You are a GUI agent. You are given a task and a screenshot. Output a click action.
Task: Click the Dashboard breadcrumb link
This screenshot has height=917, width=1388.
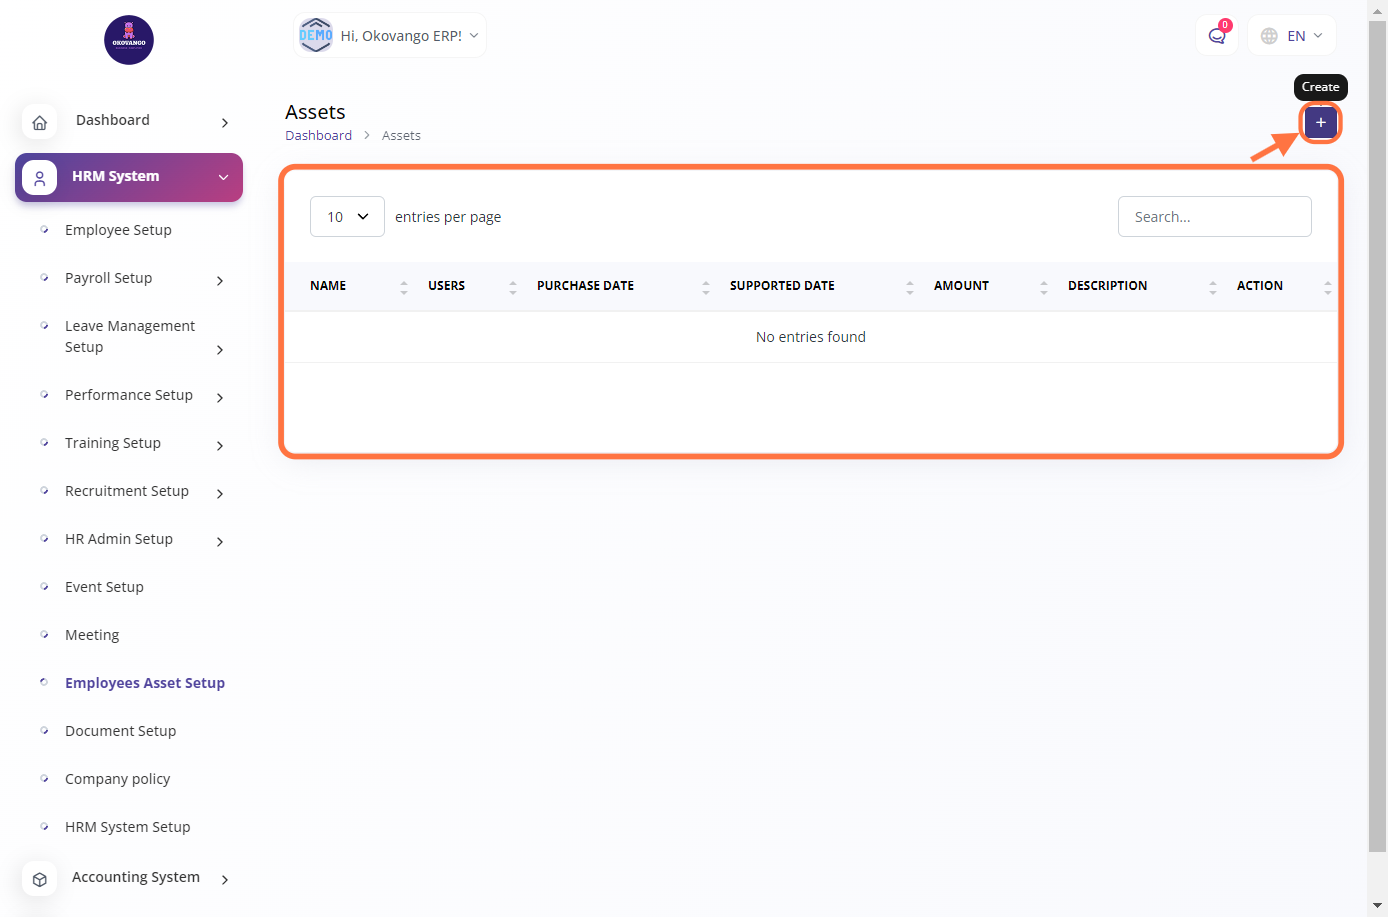[x=318, y=136]
